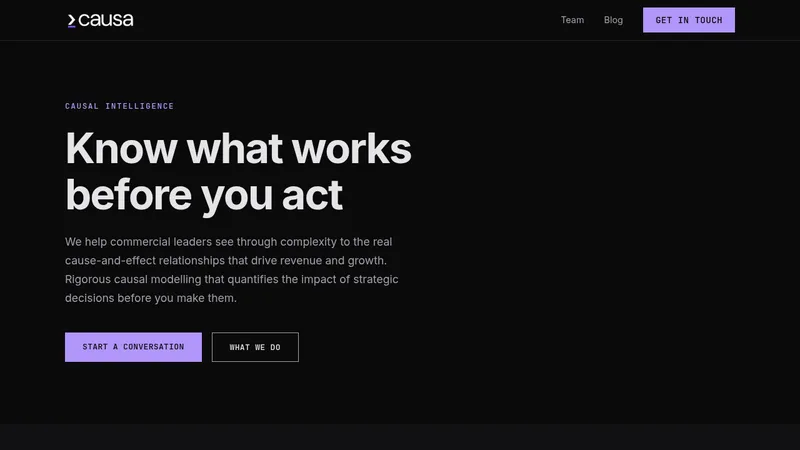Go to the Team page
This screenshot has width=800, height=450.
click(x=572, y=20)
